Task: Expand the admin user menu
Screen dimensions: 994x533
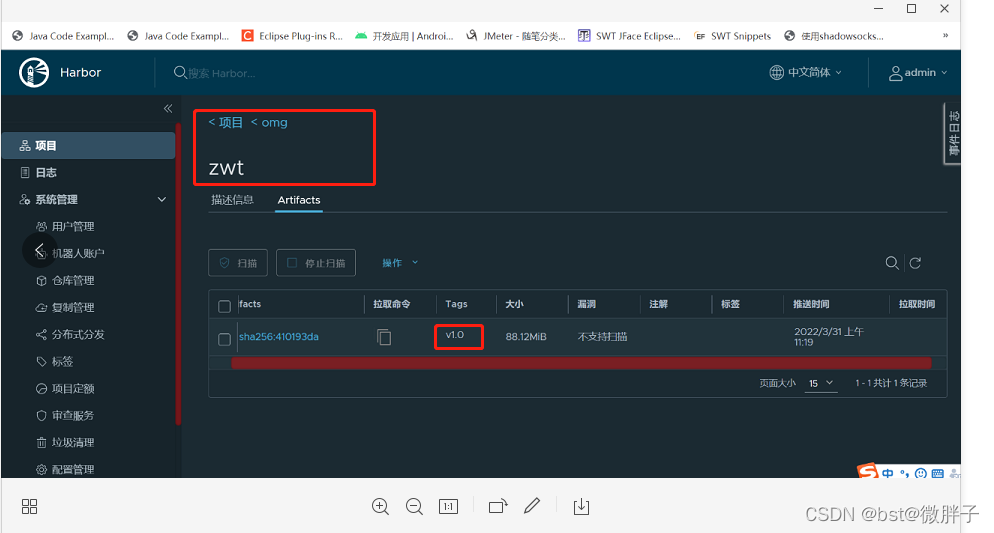Action: (918, 72)
